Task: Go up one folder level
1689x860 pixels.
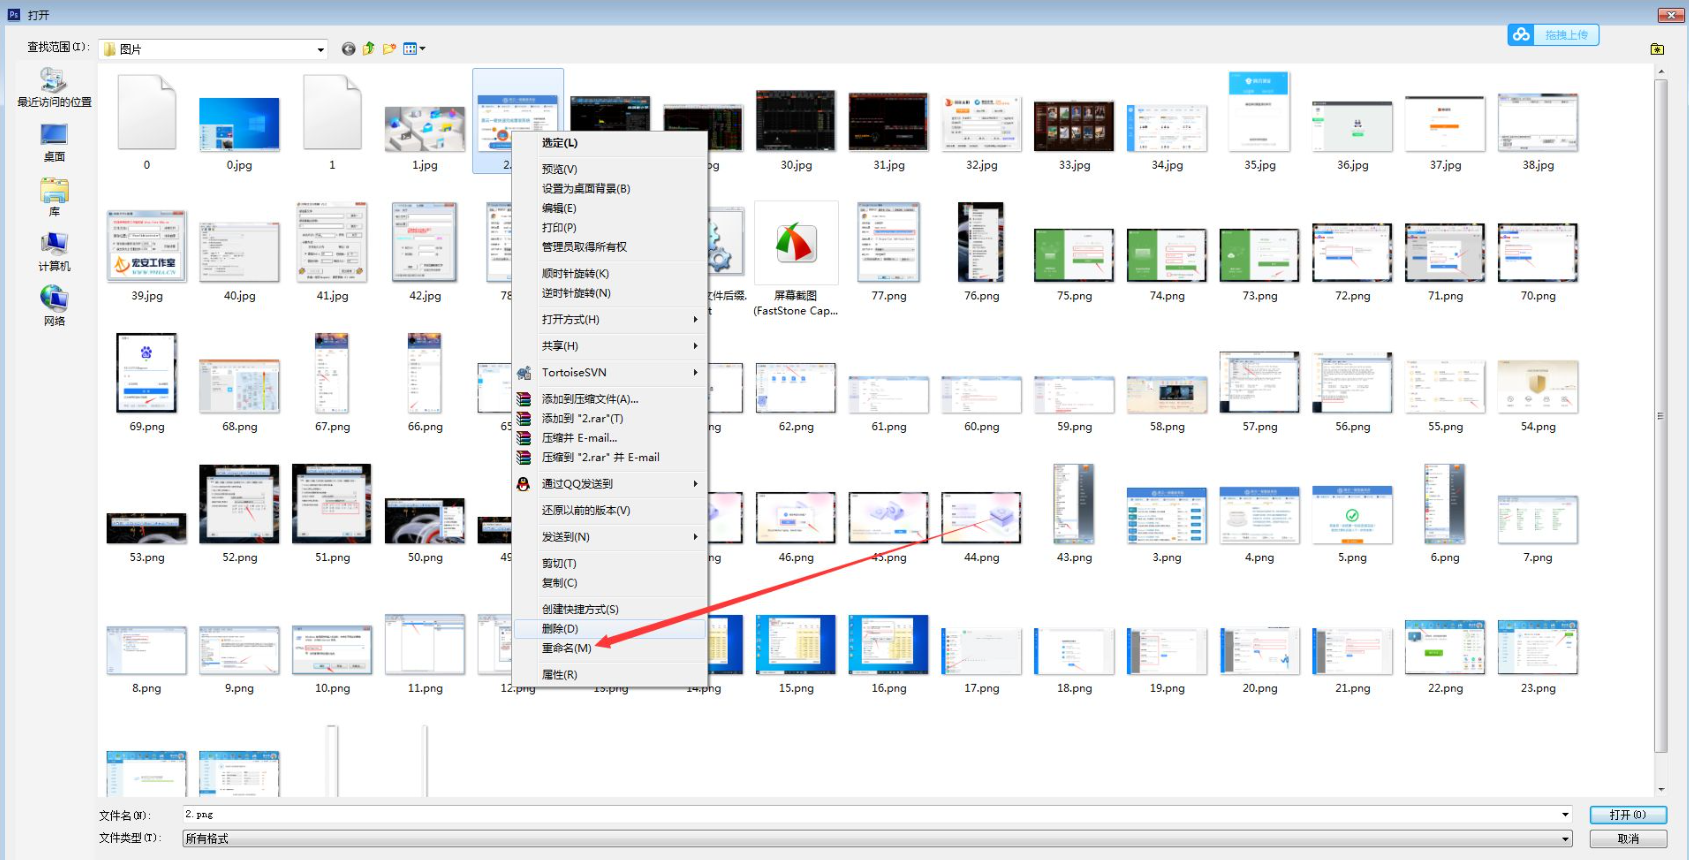Action: tap(369, 49)
